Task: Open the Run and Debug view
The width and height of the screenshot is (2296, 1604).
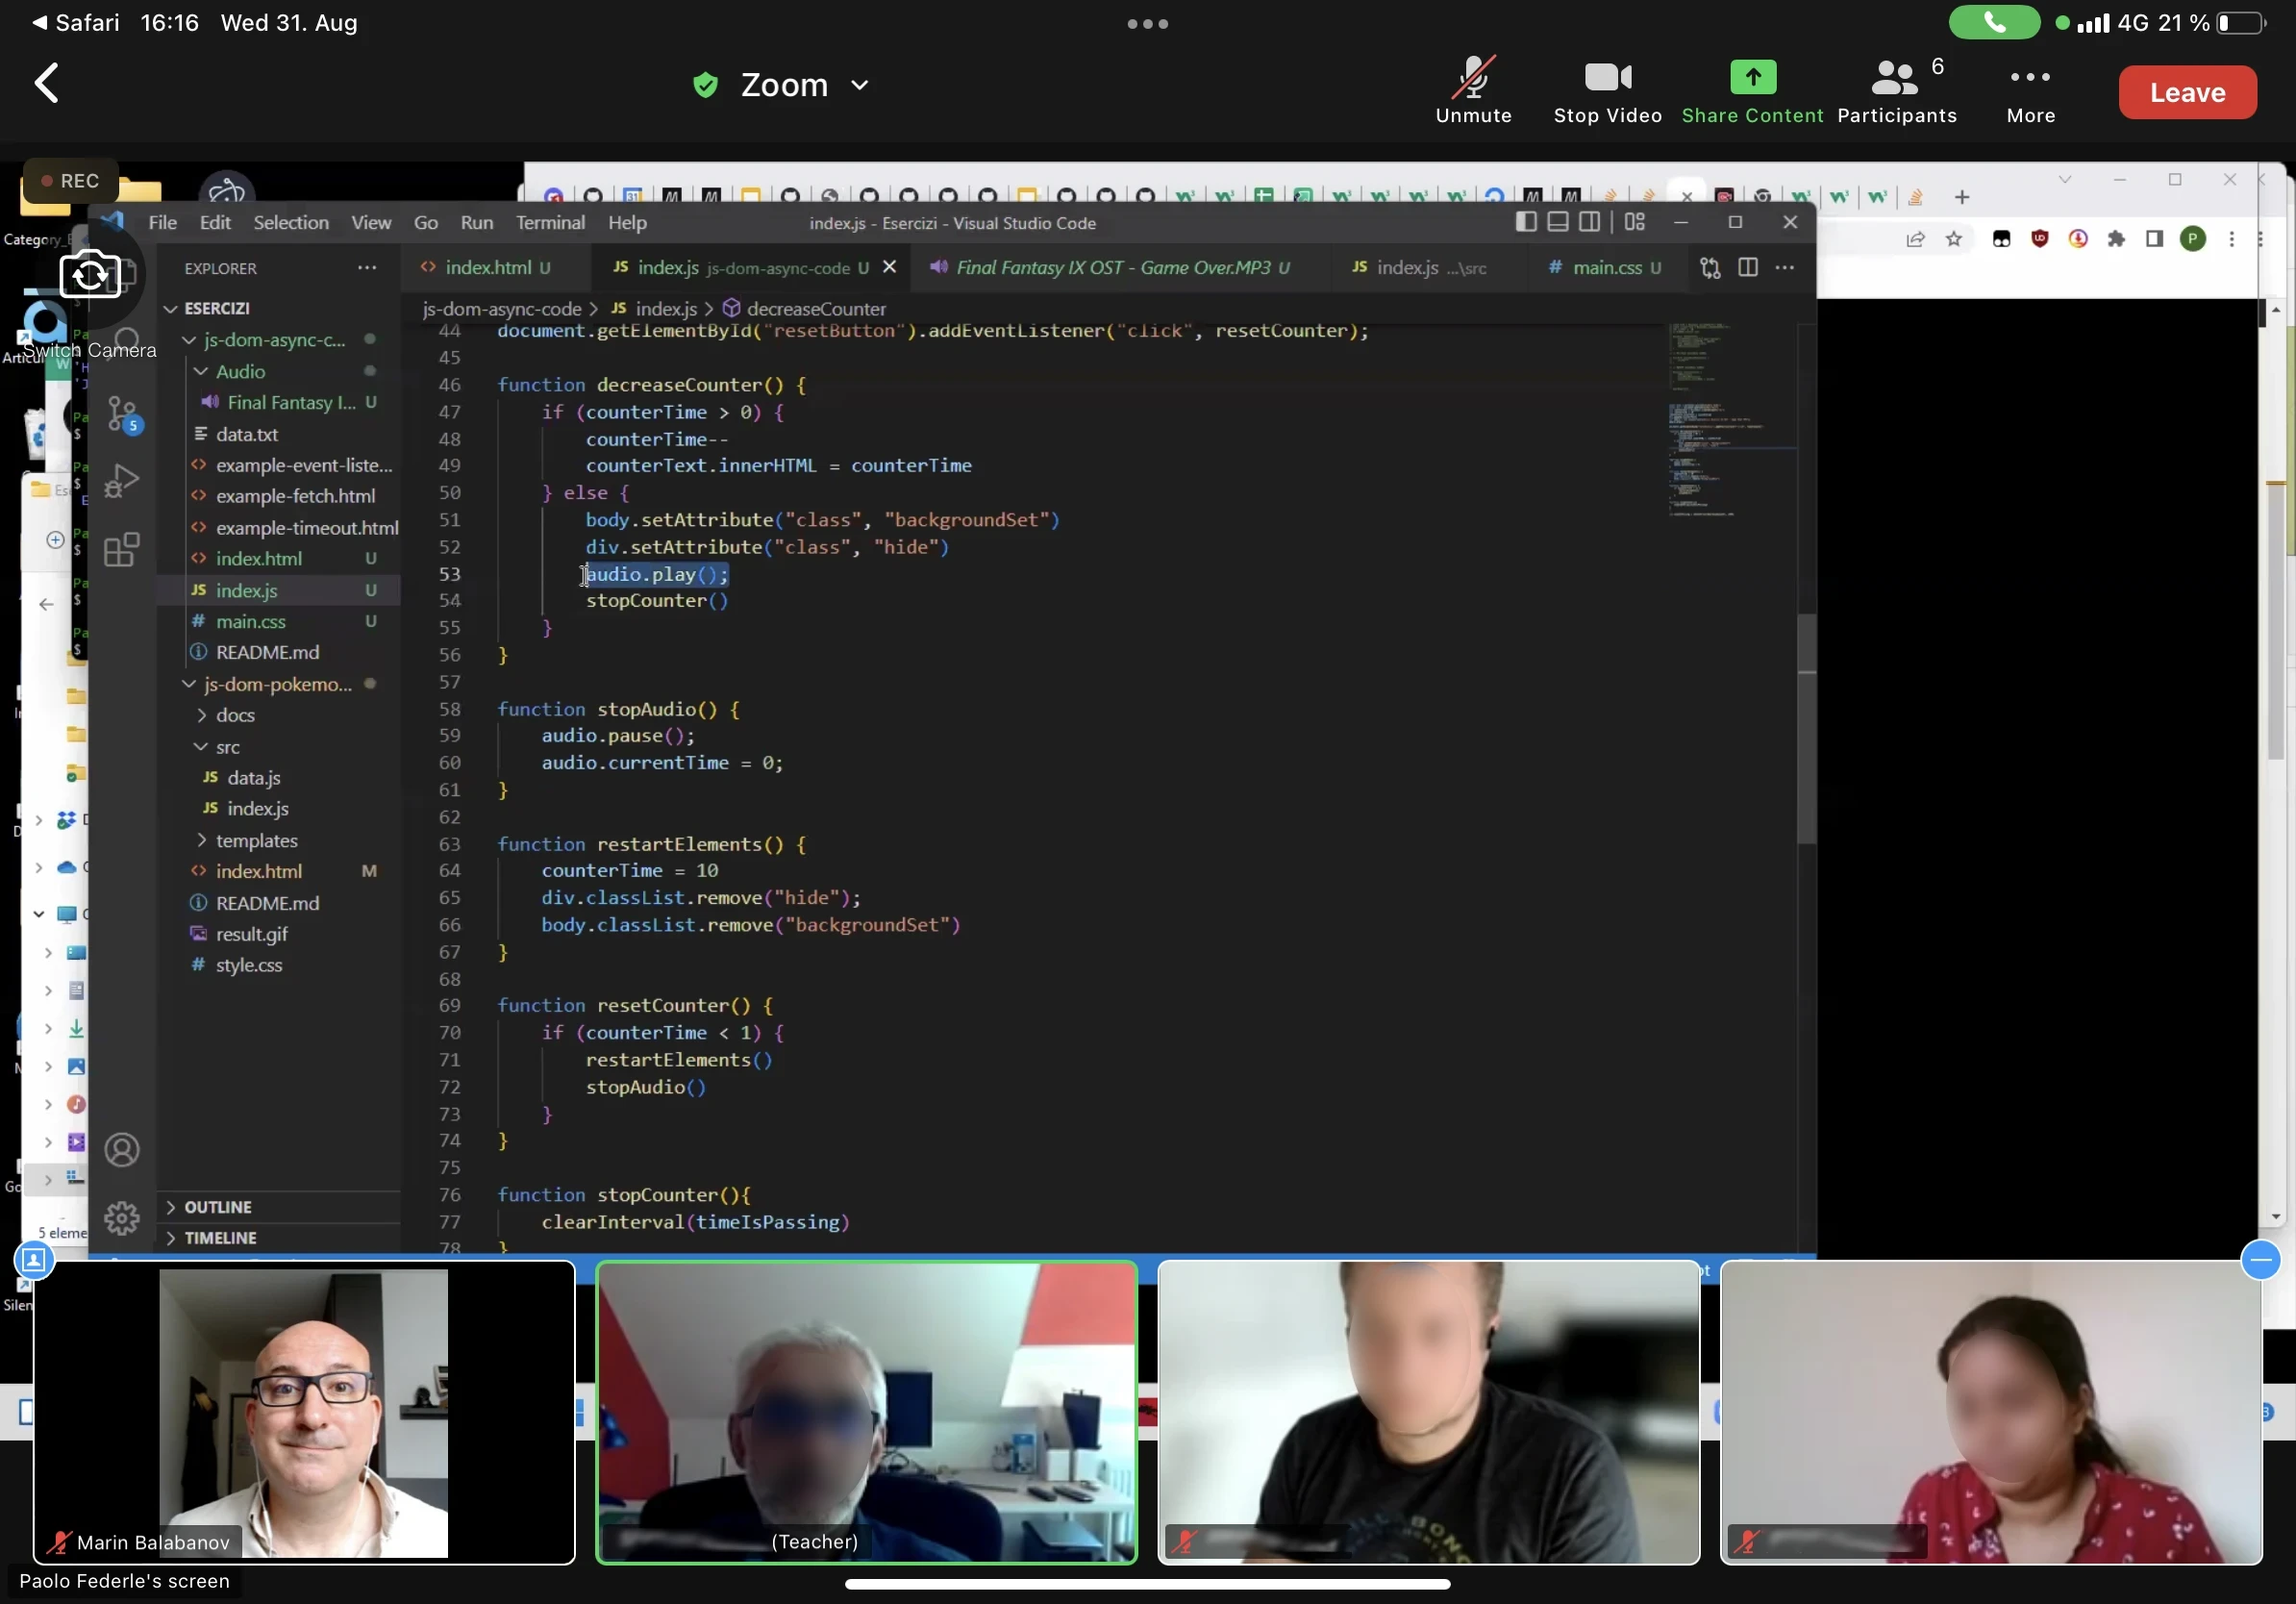Action: pyautogui.click(x=120, y=481)
